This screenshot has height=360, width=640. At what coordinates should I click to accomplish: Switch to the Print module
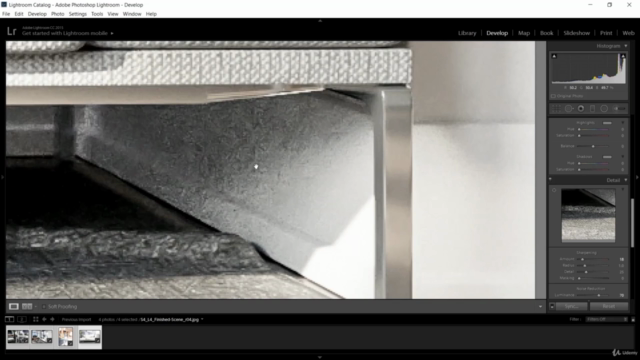(x=606, y=33)
